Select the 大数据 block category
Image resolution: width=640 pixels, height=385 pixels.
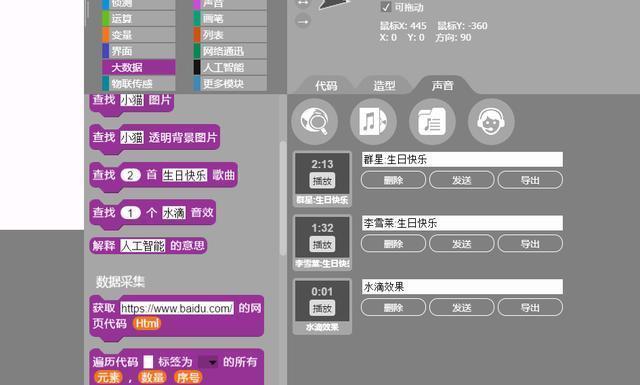pos(139,67)
